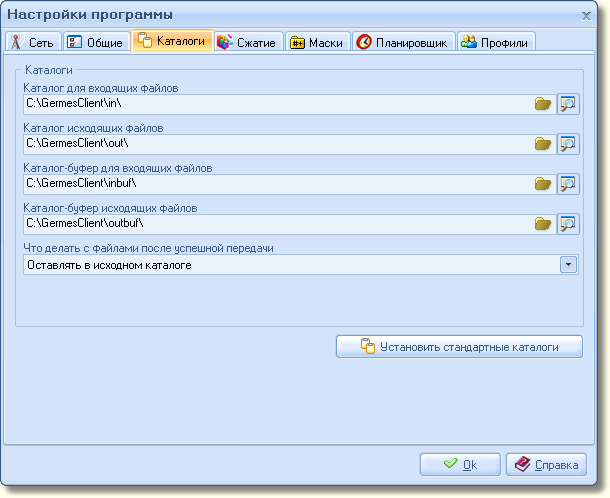The height and width of the screenshot is (498, 610).
Task: Click clipboard icon on standard catalogs button
Action: coord(368,346)
